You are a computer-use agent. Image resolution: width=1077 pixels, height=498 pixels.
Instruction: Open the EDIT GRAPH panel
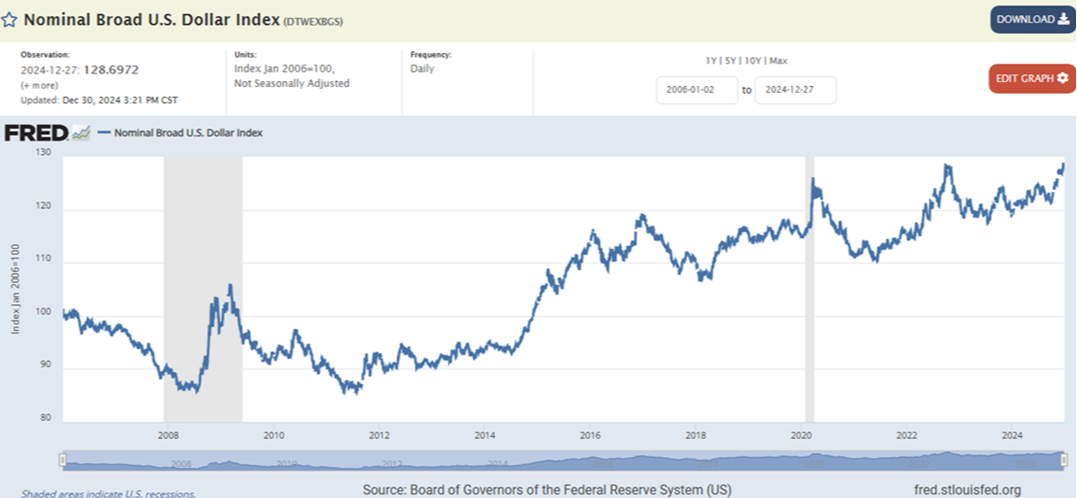(x=1033, y=78)
